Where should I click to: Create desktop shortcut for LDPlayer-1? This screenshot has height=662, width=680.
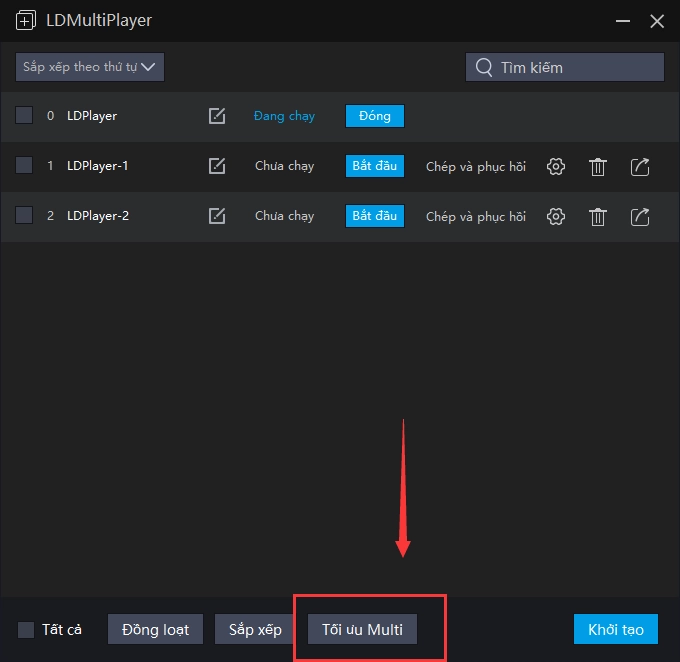click(x=640, y=167)
